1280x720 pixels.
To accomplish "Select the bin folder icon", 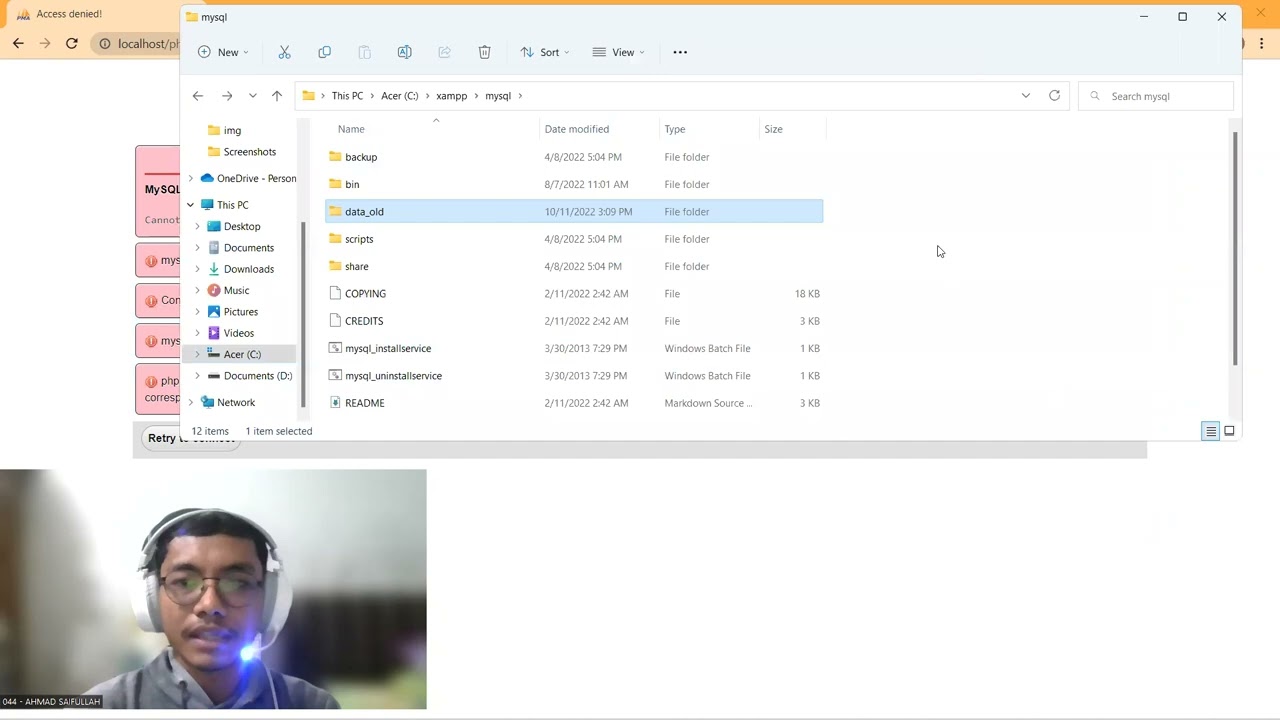I will click(335, 184).
